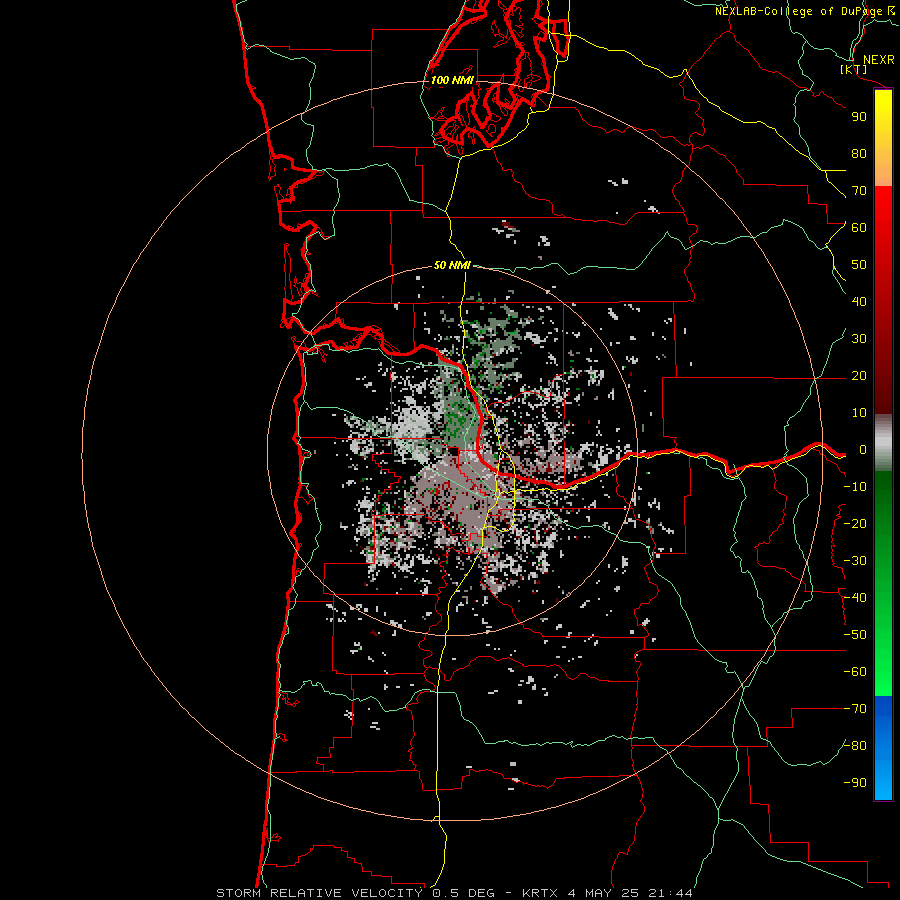Click the STORM RELATIVE VELOCITY caption text
Image resolution: width=900 pixels, height=900 pixels.
click(x=319, y=893)
